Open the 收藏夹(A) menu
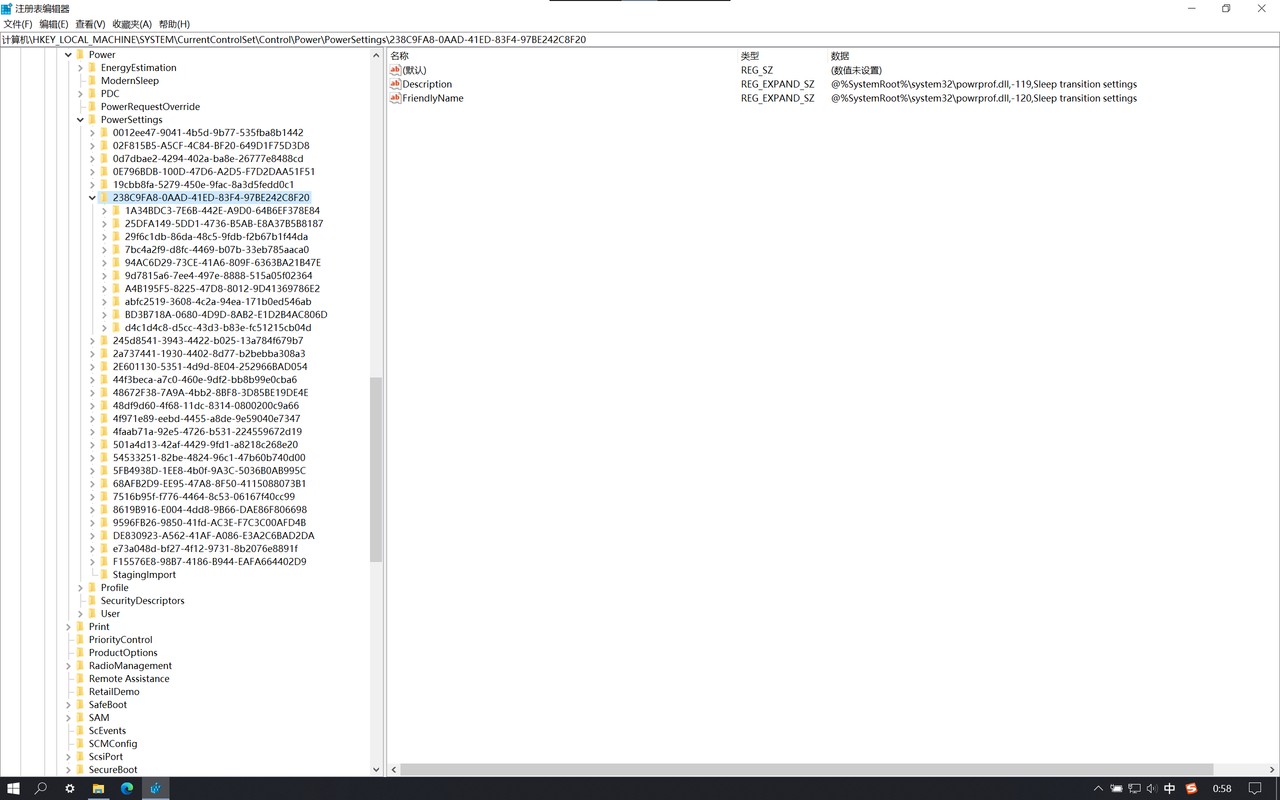 click(132, 24)
